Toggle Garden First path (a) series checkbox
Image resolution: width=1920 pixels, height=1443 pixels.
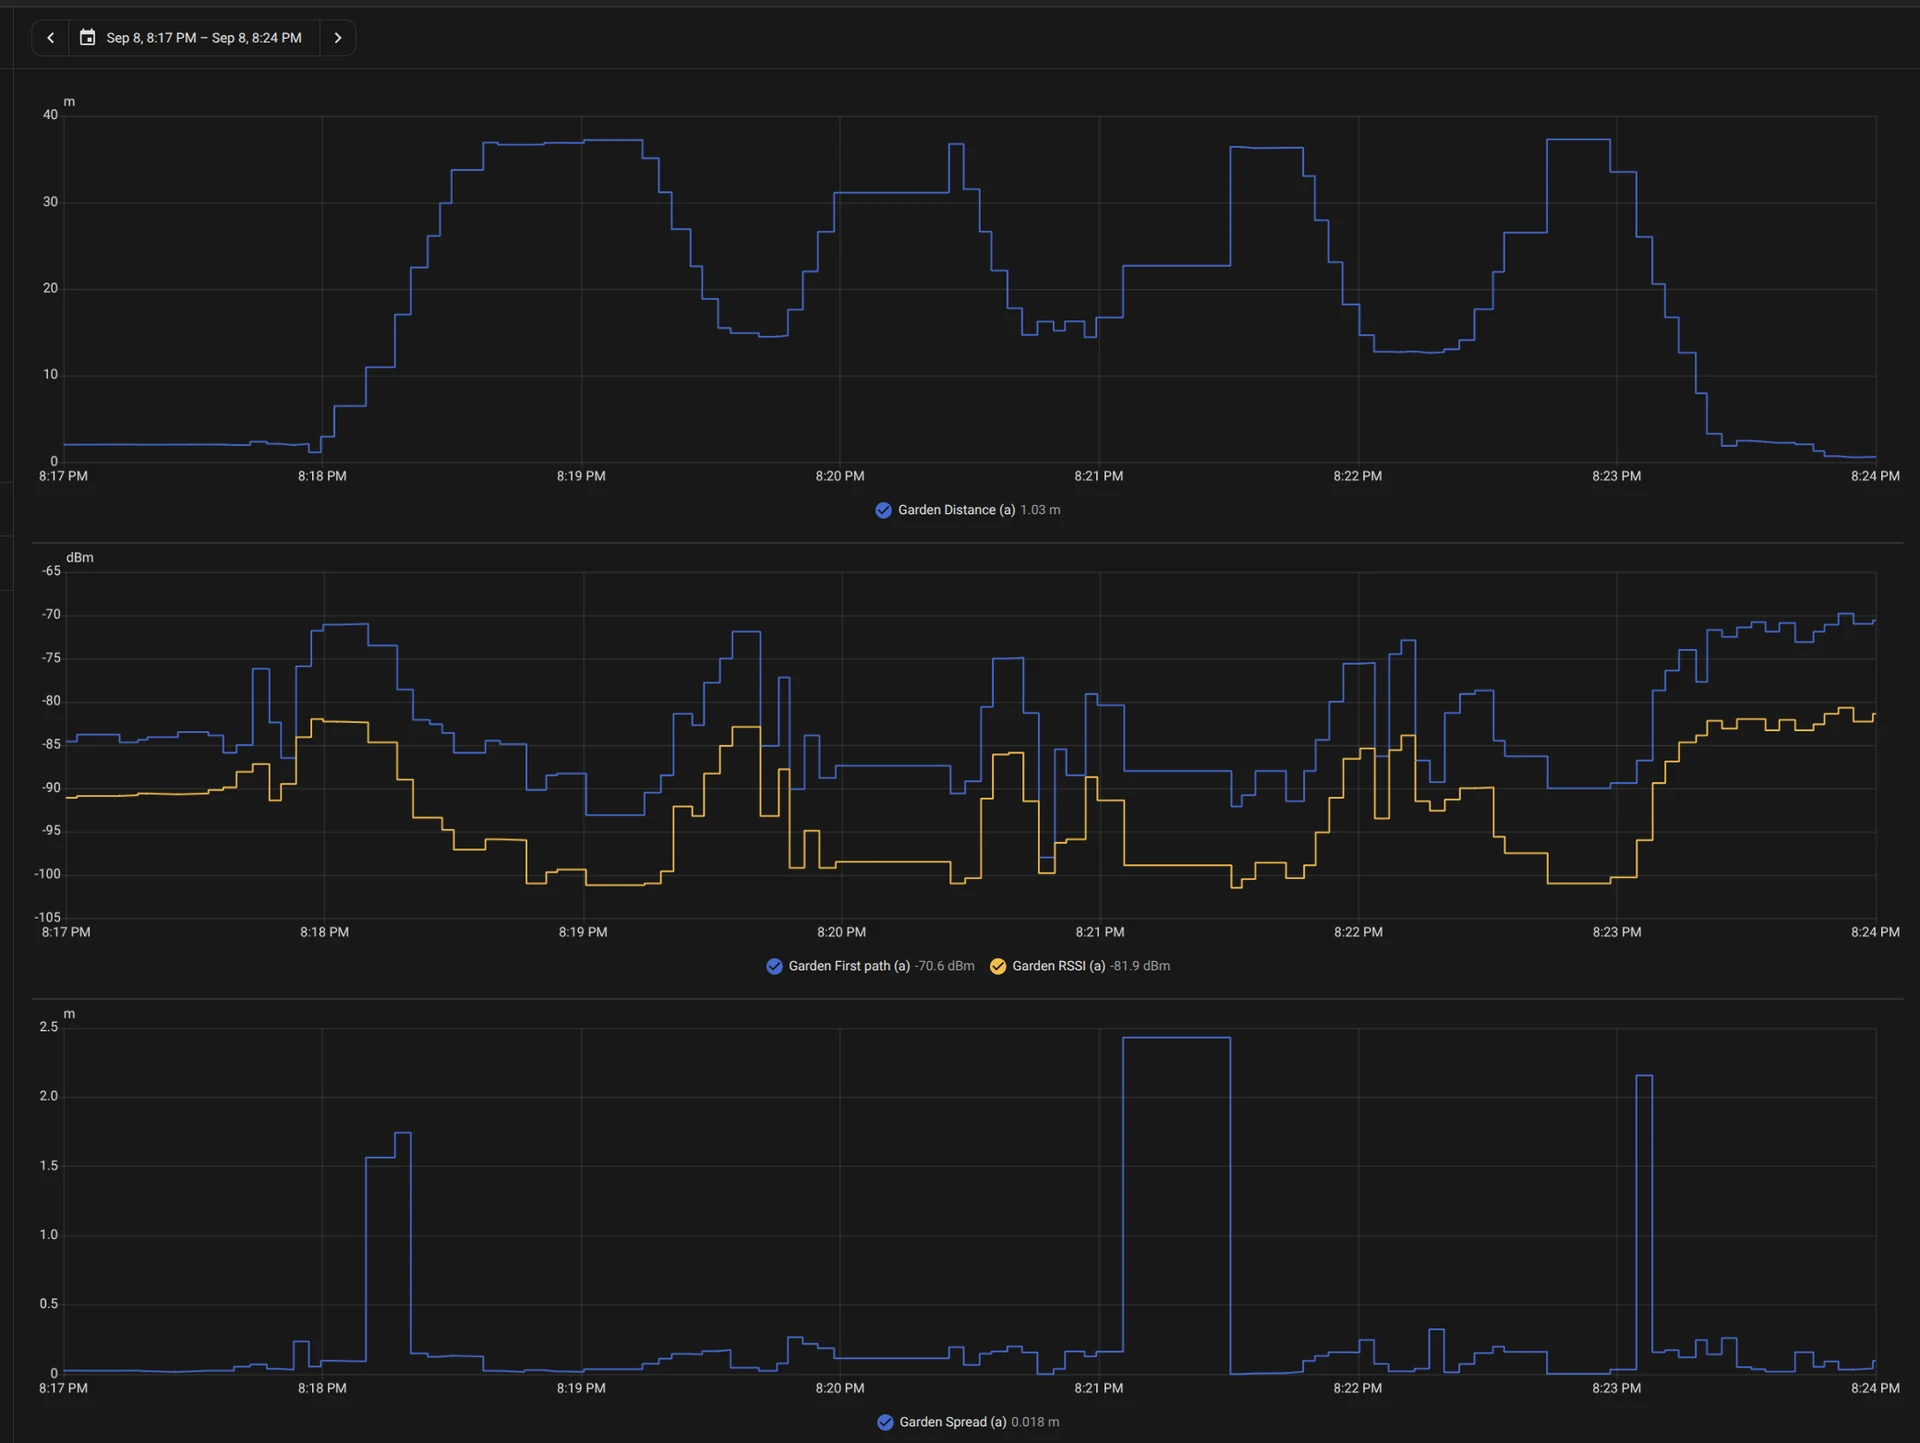[774, 966]
